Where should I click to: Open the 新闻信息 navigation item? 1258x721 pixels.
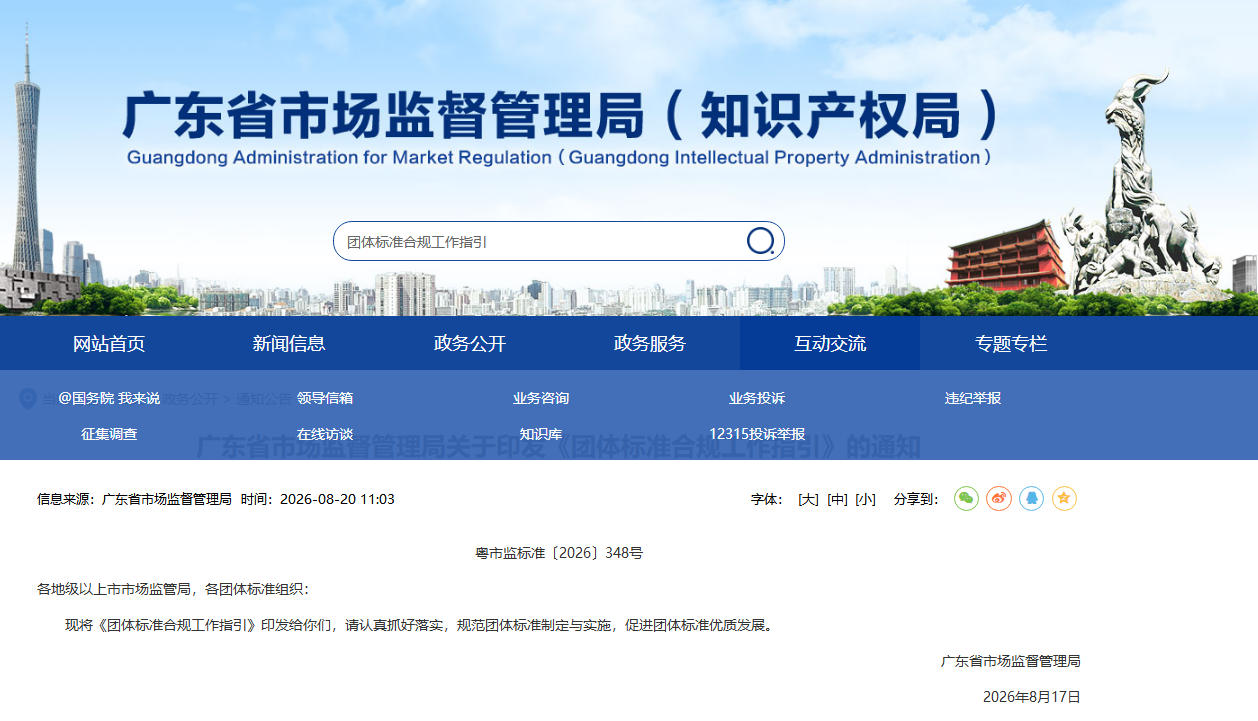pyautogui.click(x=289, y=343)
